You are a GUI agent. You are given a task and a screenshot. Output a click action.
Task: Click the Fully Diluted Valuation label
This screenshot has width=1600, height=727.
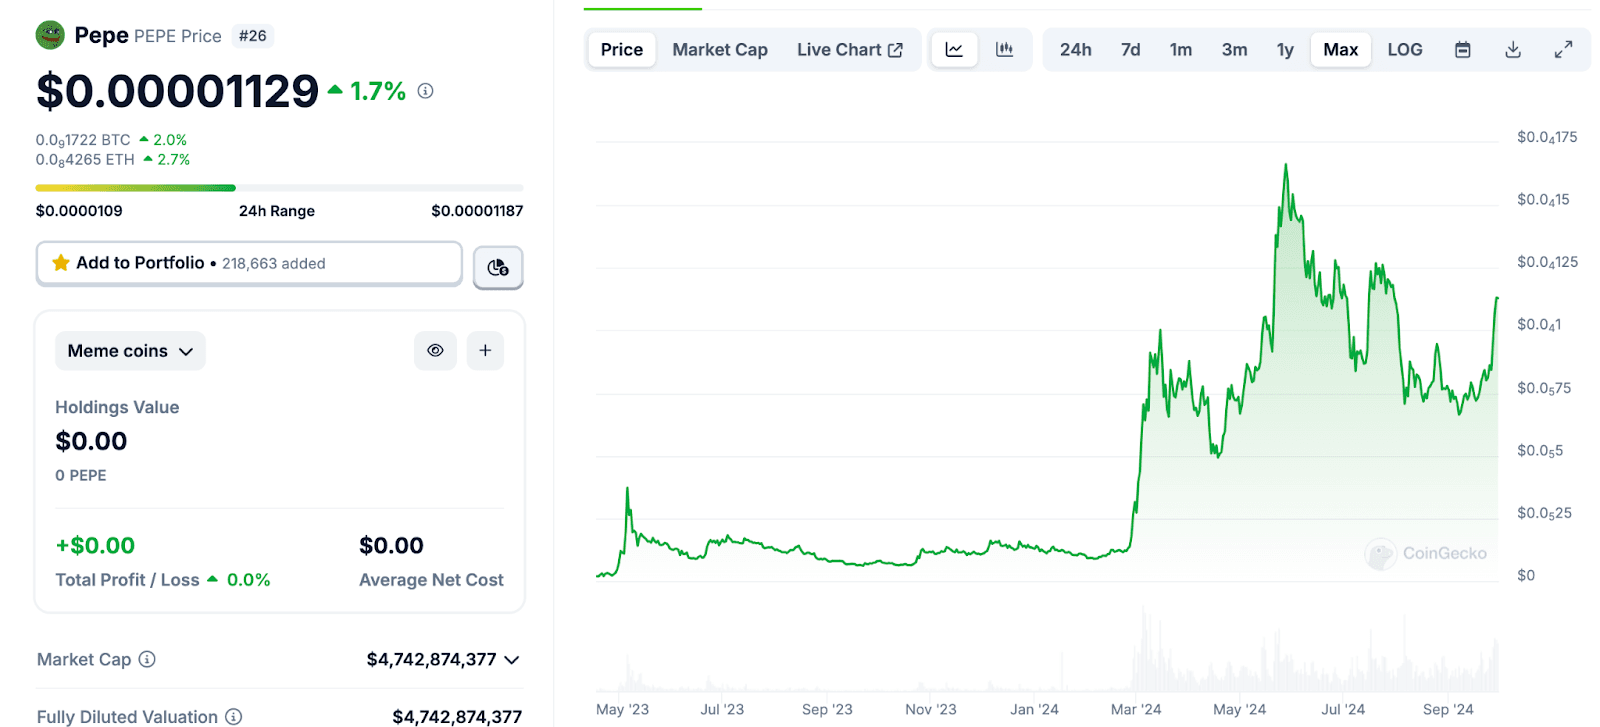click(127, 716)
